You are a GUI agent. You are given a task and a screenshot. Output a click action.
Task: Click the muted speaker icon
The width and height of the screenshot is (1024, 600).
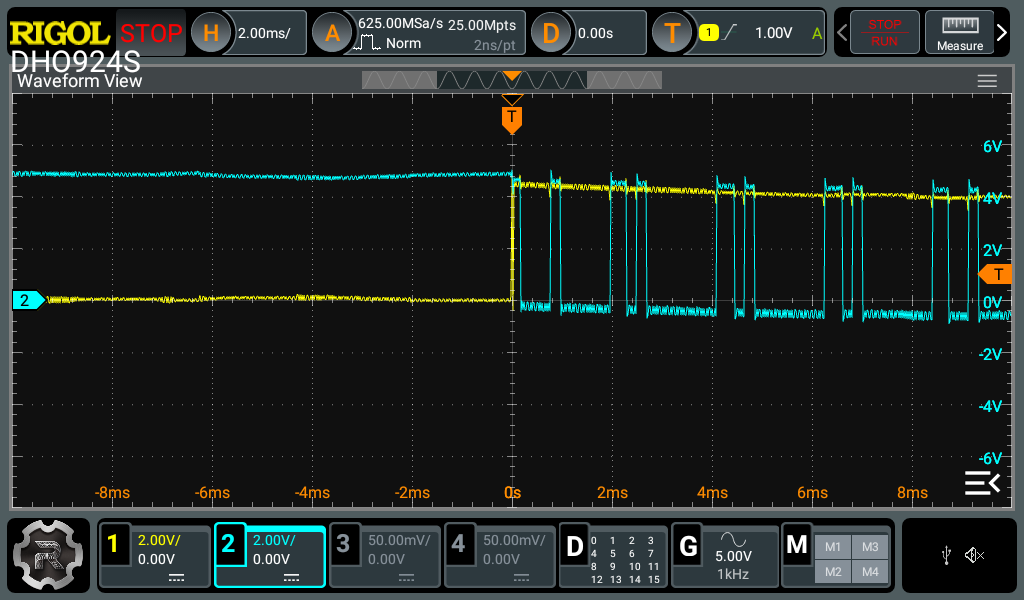pyautogui.click(x=975, y=555)
